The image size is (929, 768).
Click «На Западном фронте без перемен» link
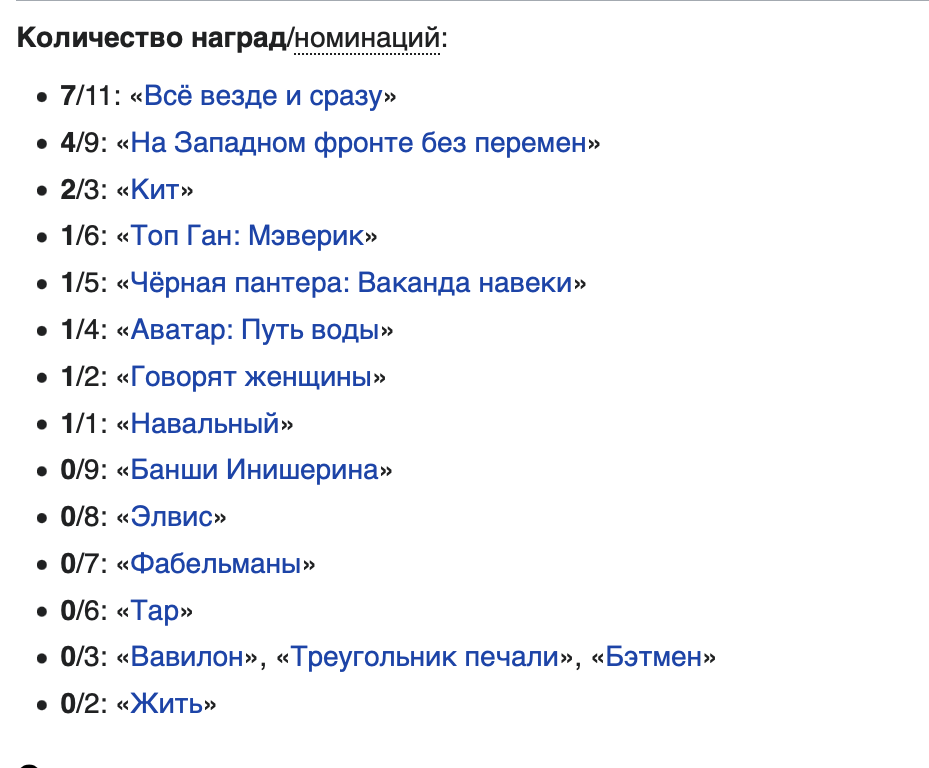358,143
